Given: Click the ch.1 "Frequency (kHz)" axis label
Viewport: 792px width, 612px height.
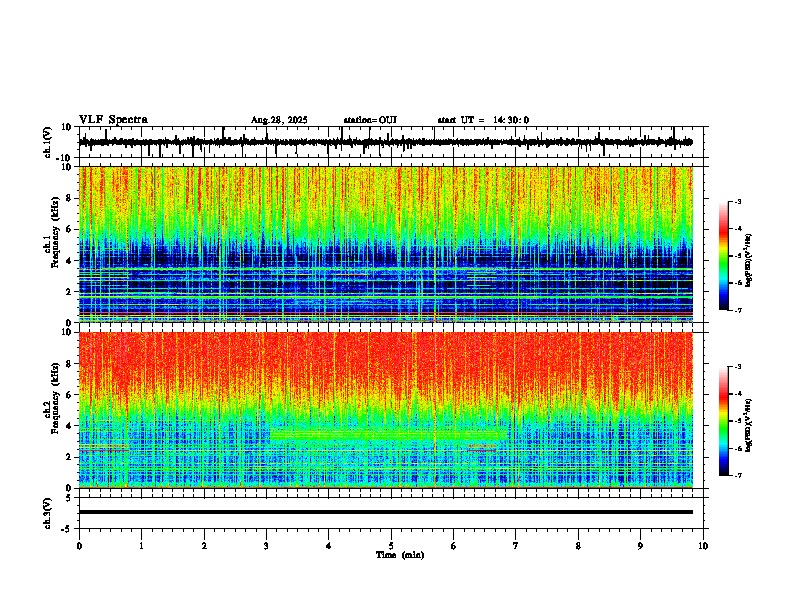Looking at the screenshot, I should coord(55,232).
